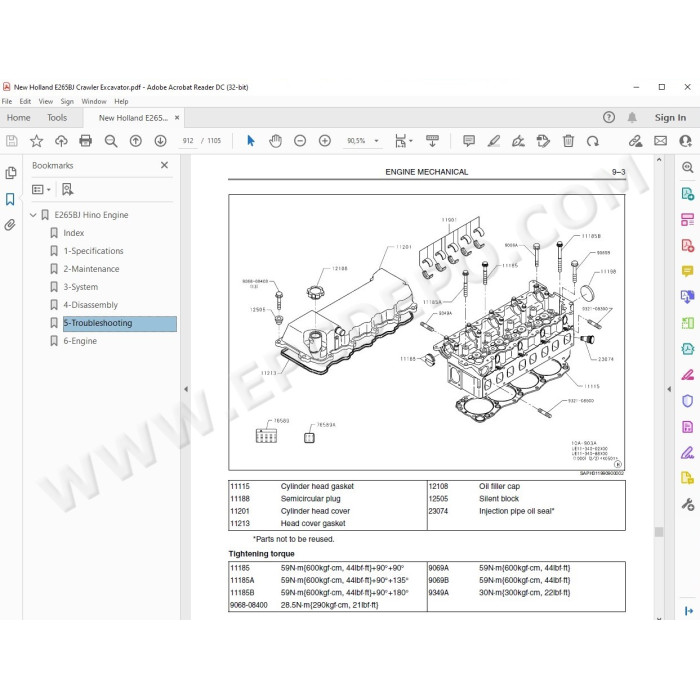Click the Sign In button
Image resolution: width=700 pixels, height=700 pixels.
[670, 118]
